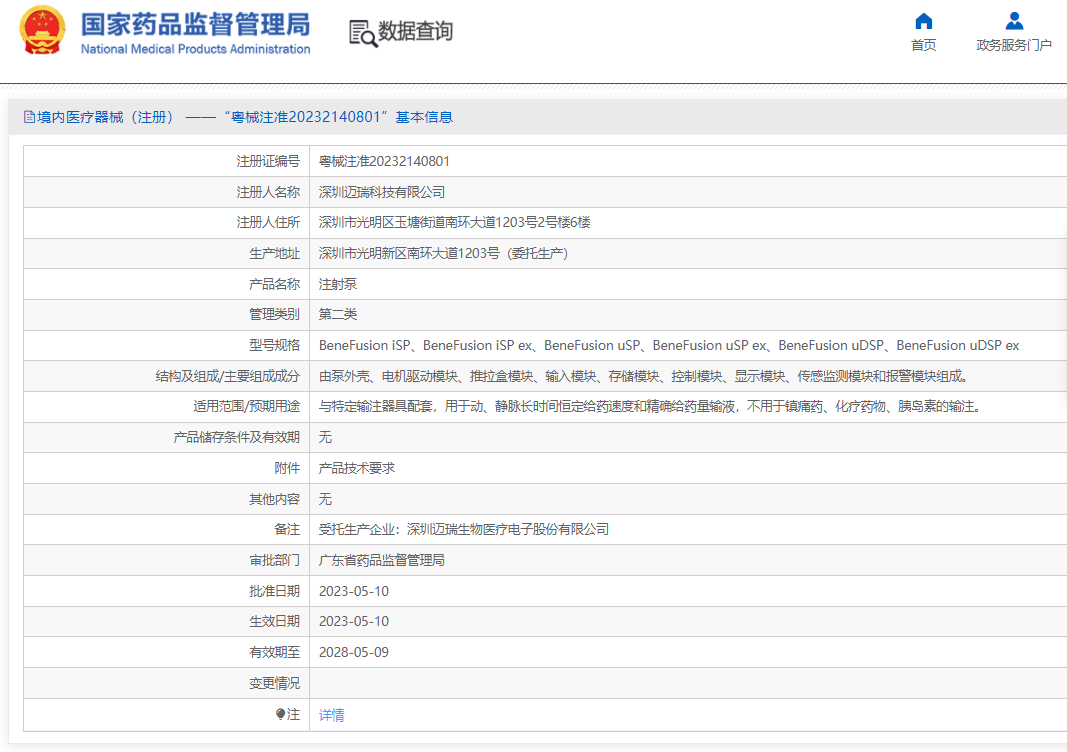Click National Medical Products Administration text
Screen dimensions: 1067x752
coord(195,49)
